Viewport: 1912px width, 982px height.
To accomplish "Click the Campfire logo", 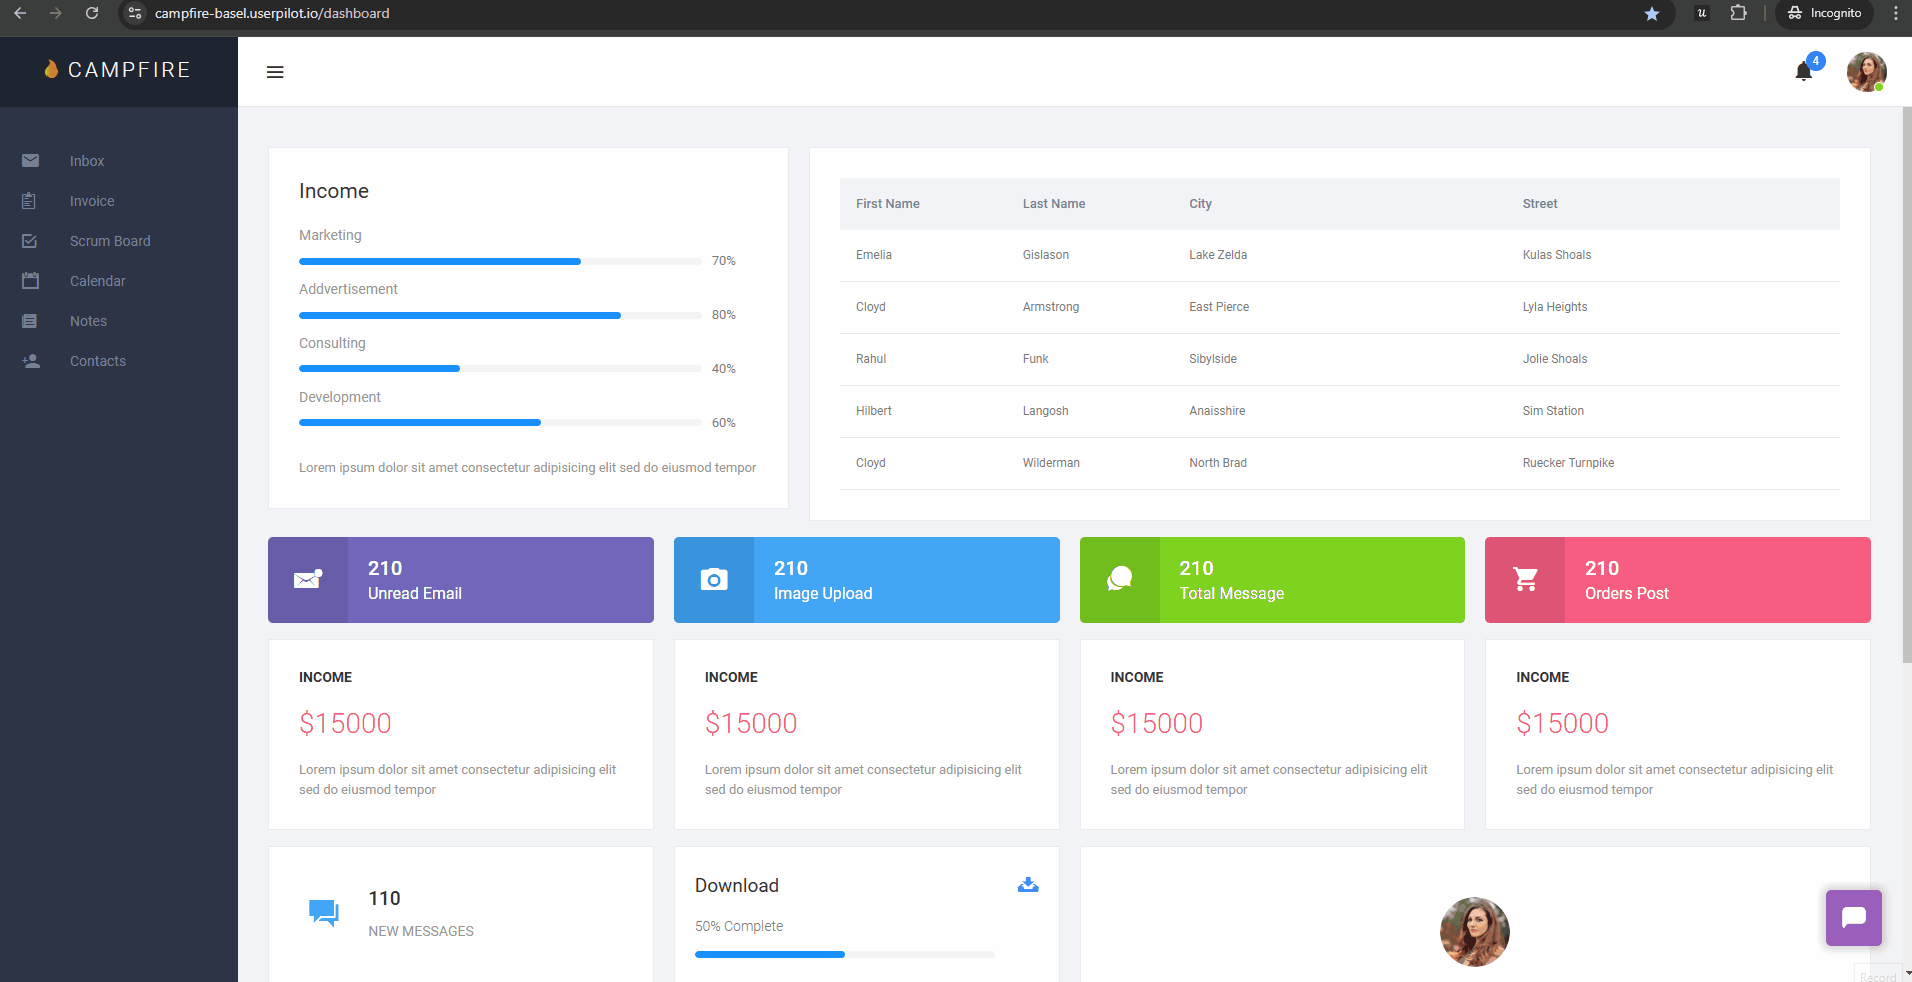I will (119, 71).
